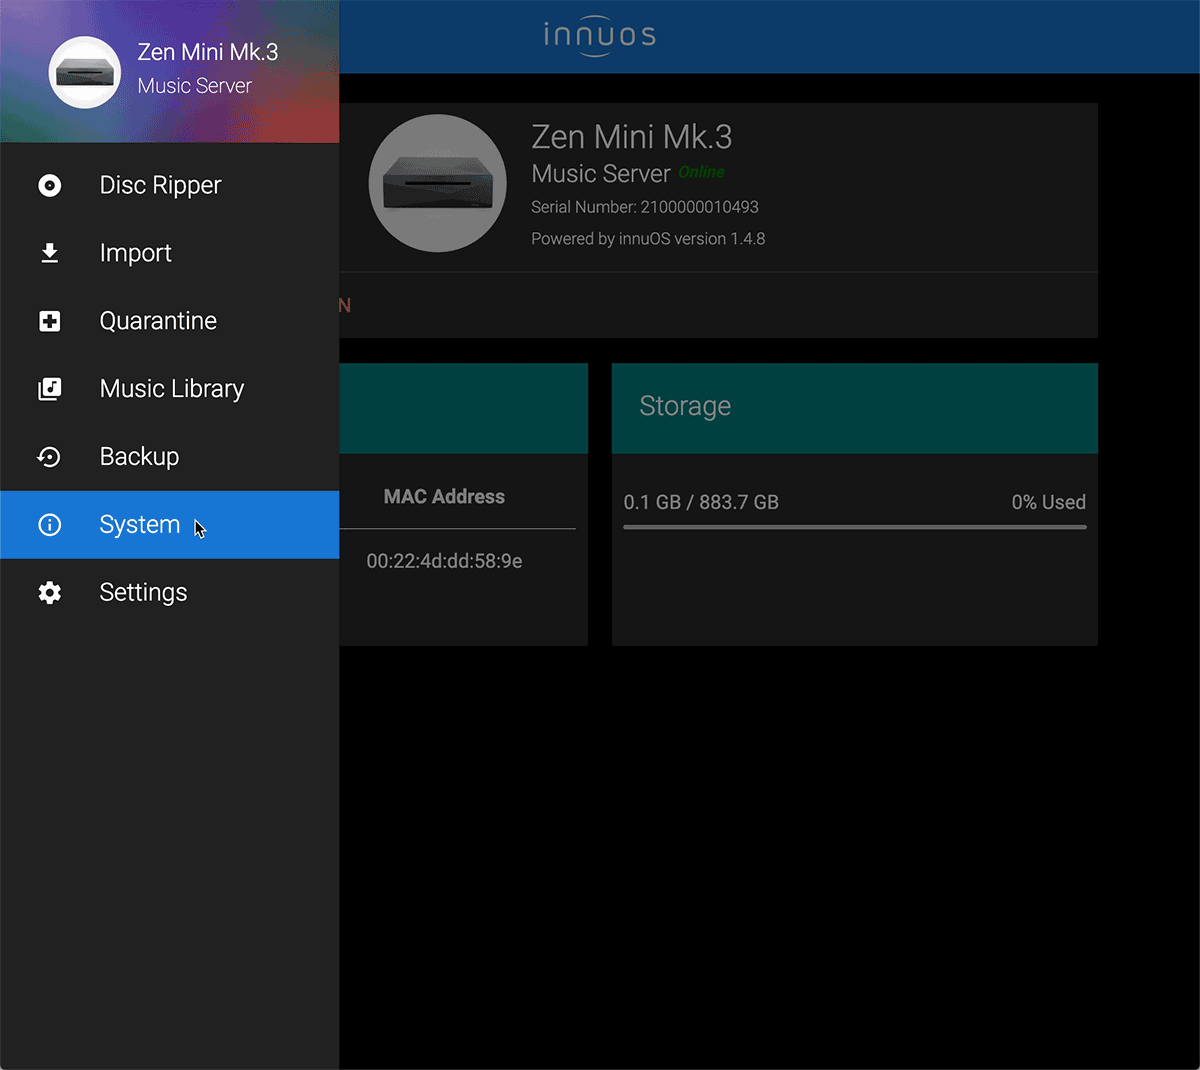Image resolution: width=1200 pixels, height=1070 pixels.
Task: Click the MAC address value 00:22:4d:dd:58:9e
Action: [x=444, y=561]
